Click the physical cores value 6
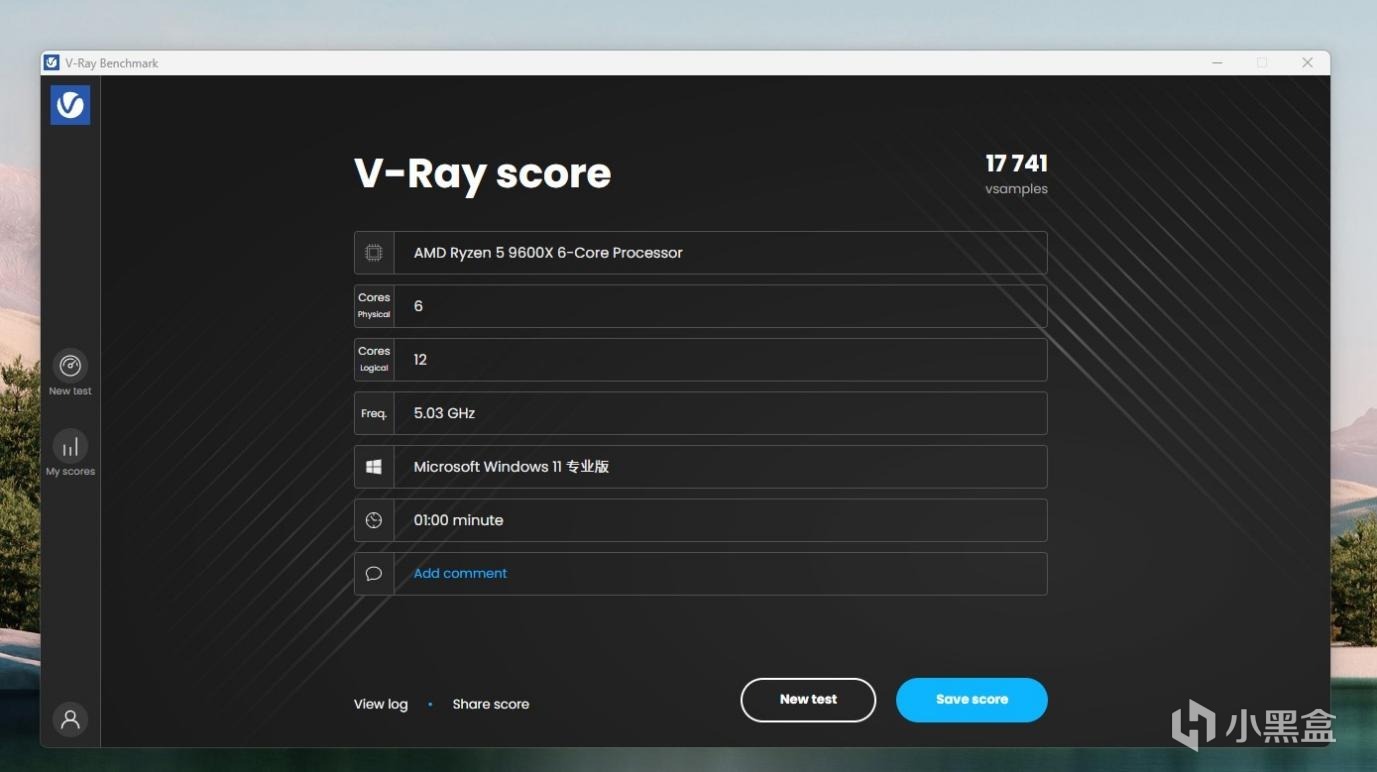1377x772 pixels. pos(418,306)
